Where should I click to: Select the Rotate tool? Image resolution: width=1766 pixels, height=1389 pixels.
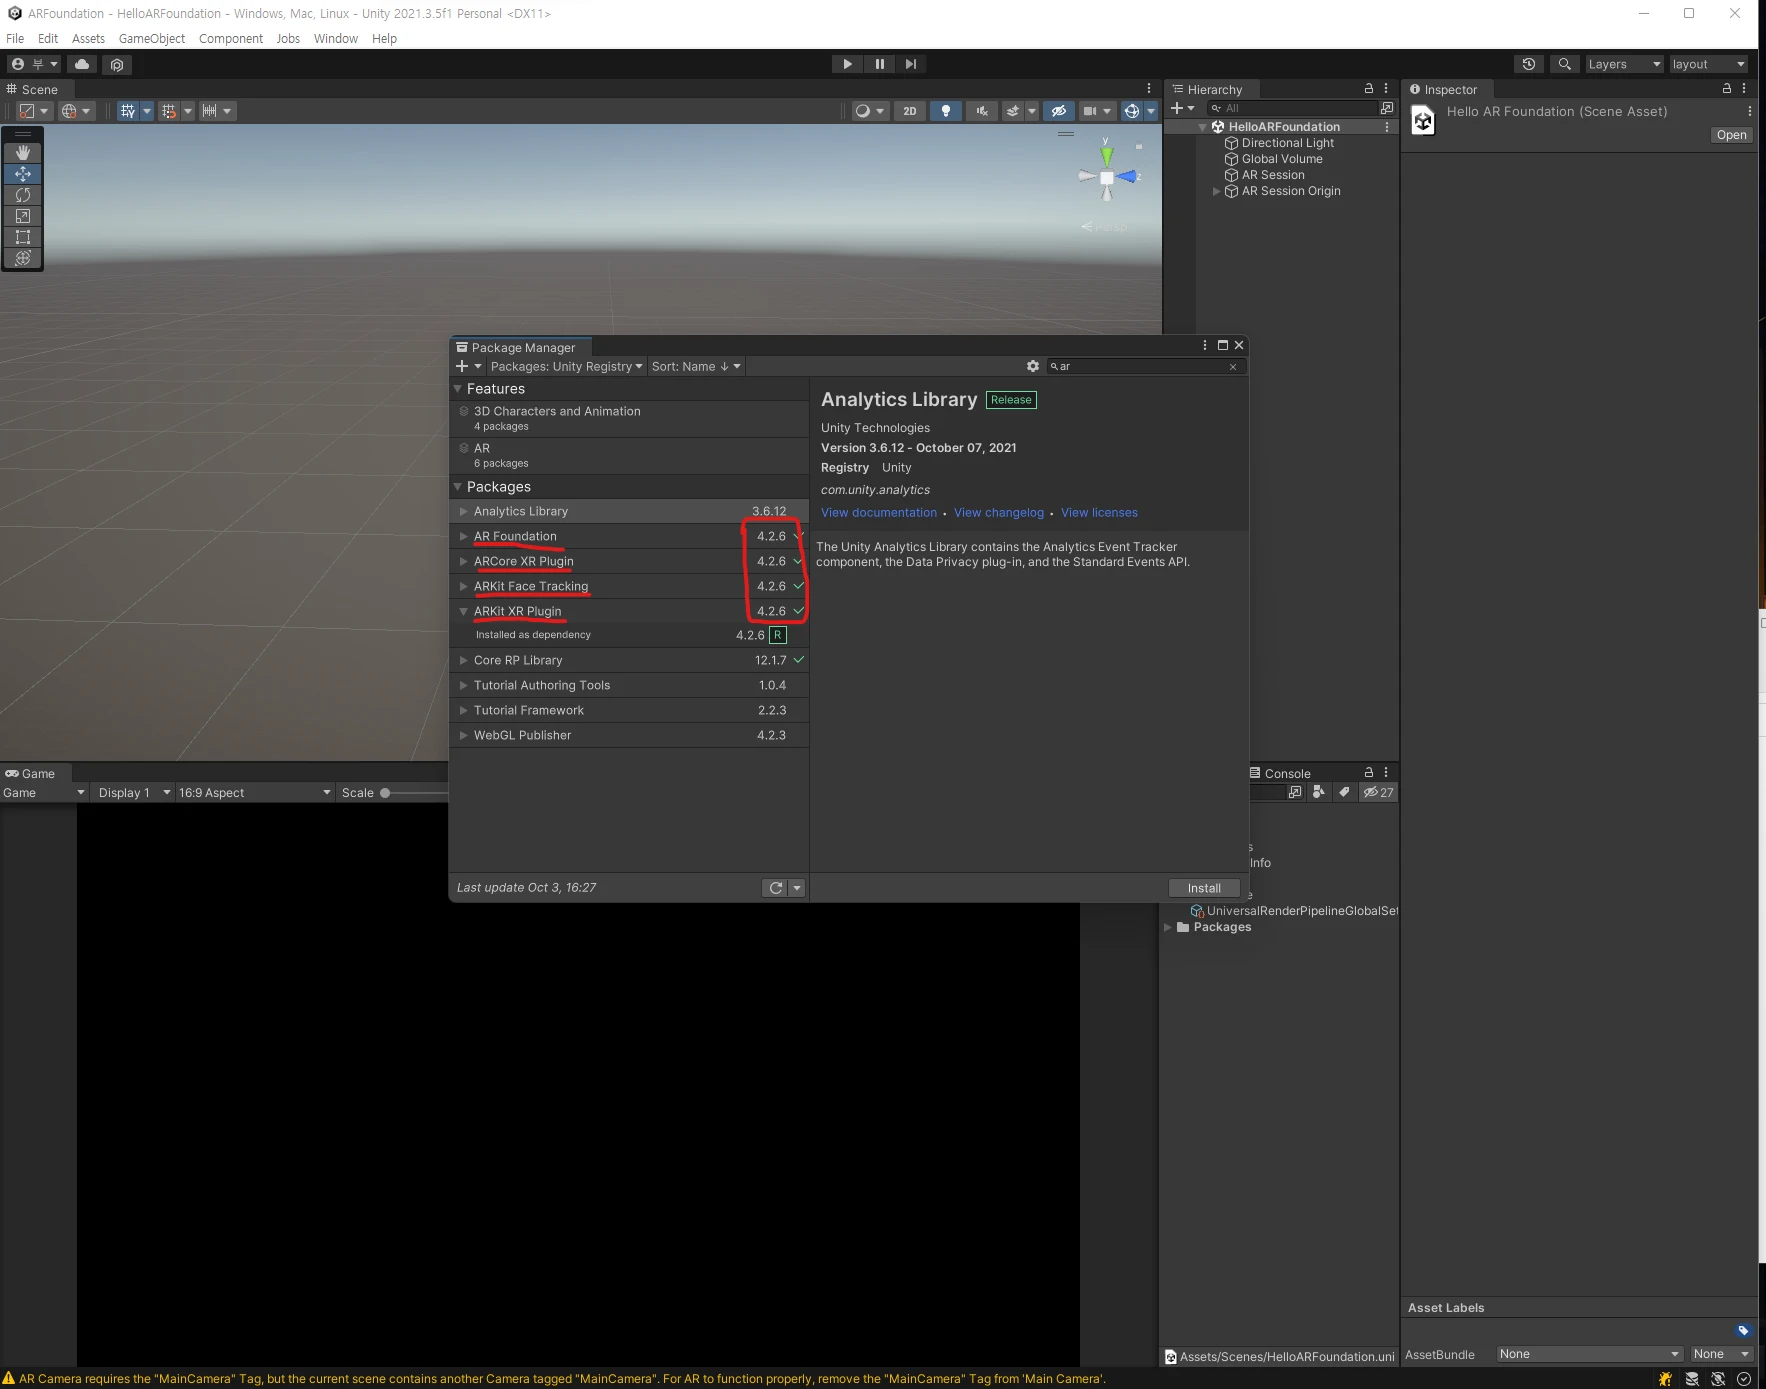coord(23,195)
